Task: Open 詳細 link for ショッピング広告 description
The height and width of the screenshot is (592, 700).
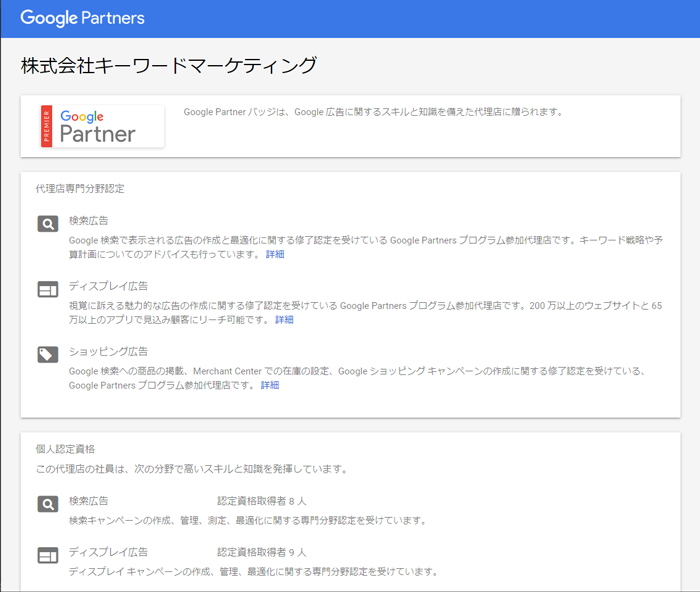Action: (x=270, y=385)
